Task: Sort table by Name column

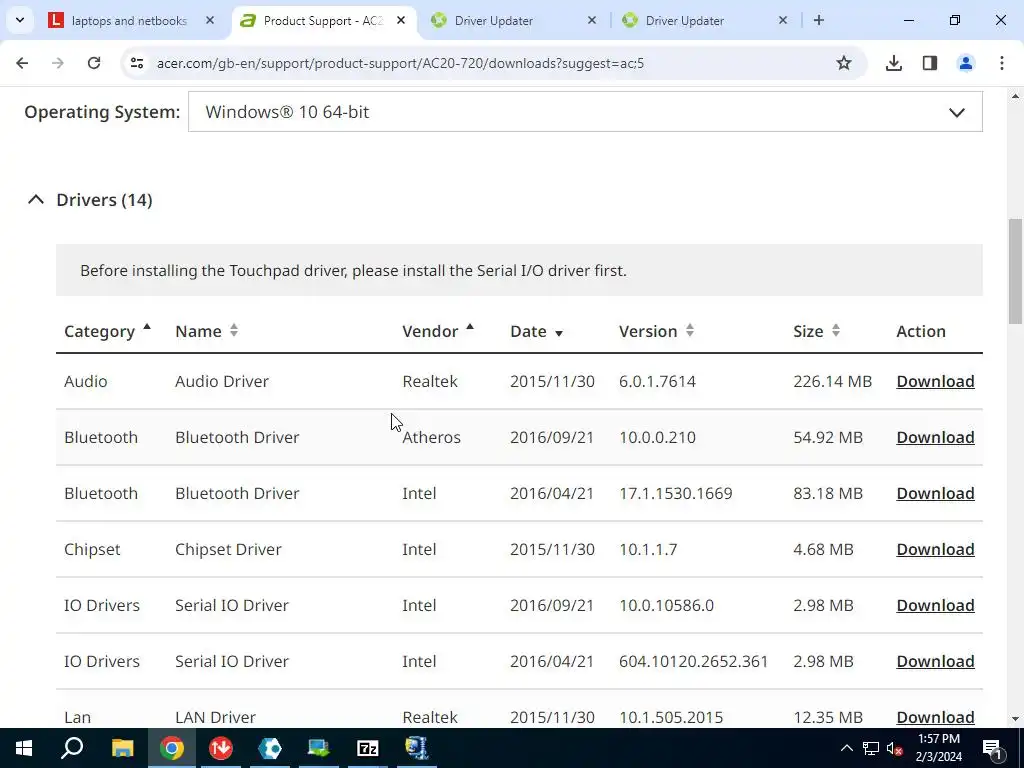Action: [206, 331]
